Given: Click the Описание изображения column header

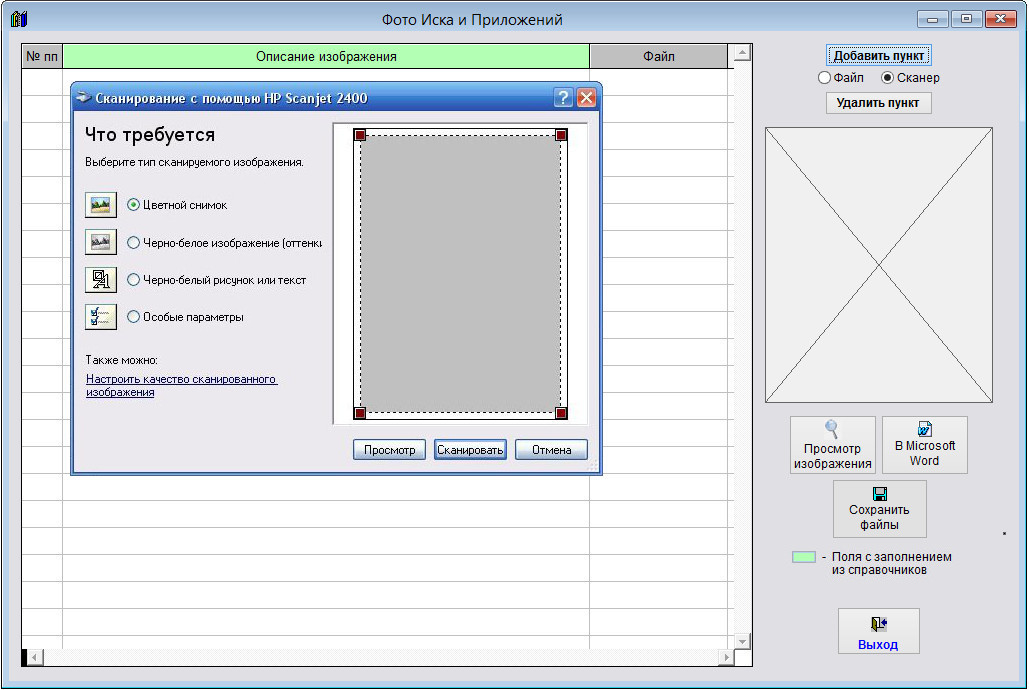Looking at the screenshot, I should pyautogui.click(x=326, y=56).
